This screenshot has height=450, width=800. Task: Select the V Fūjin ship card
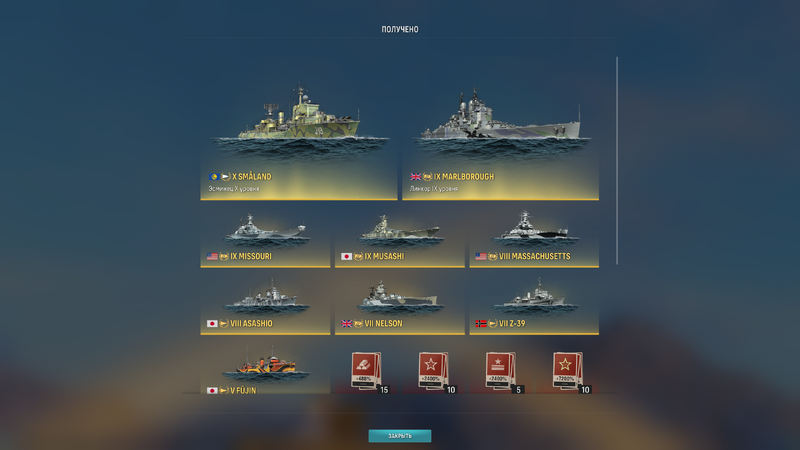[x=265, y=366]
